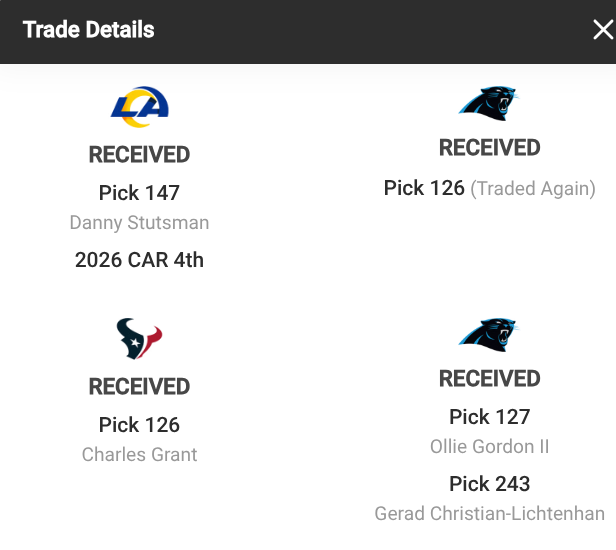Click RECEIVED heading above Pick 127
Screen dimensions: 616x550
490,379
